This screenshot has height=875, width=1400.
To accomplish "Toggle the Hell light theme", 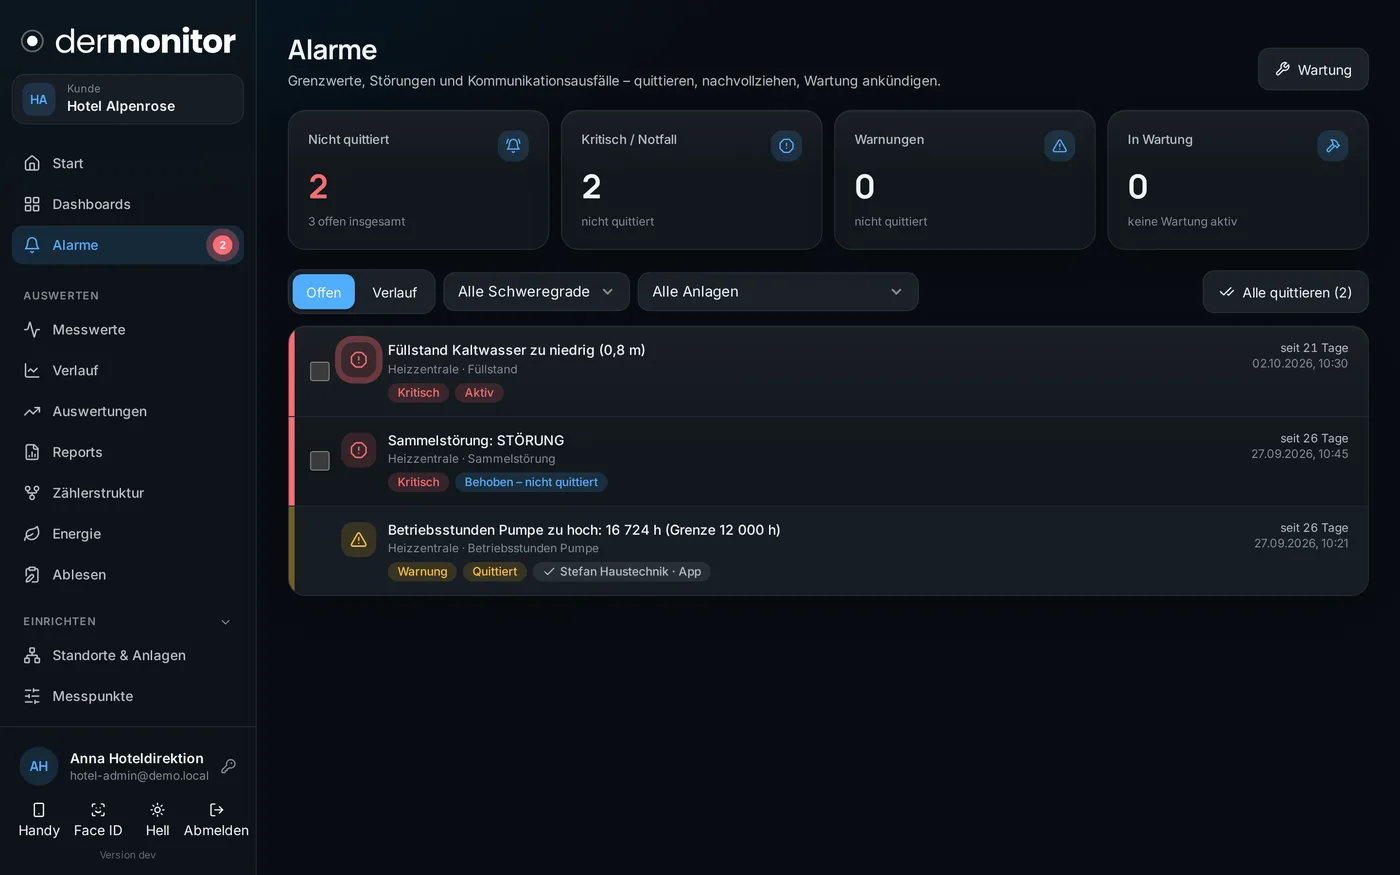I will click(x=157, y=819).
